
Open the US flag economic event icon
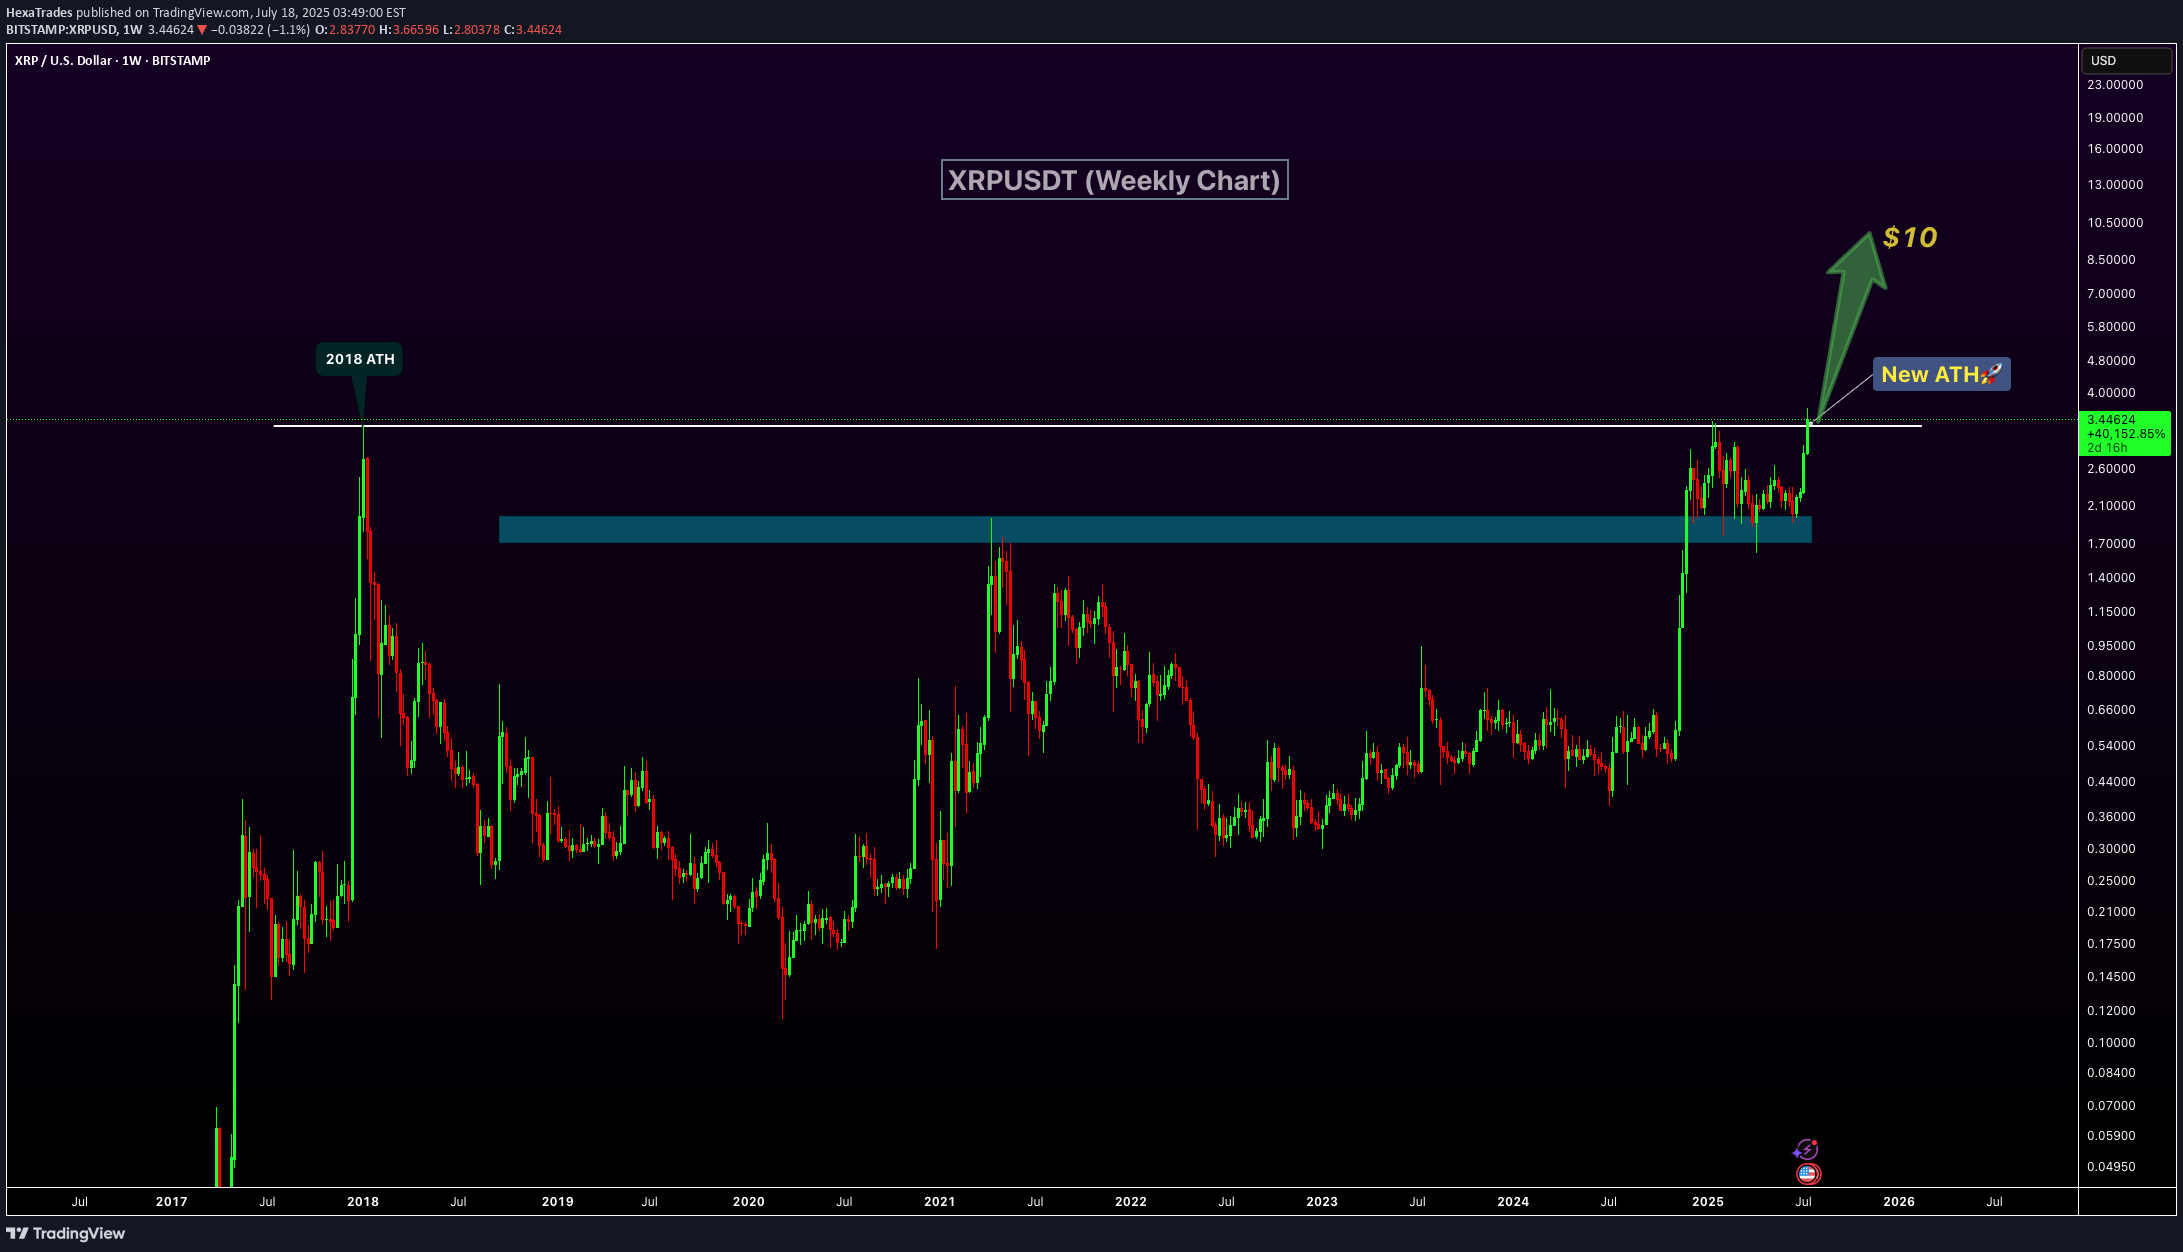click(x=1808, y=1173)
